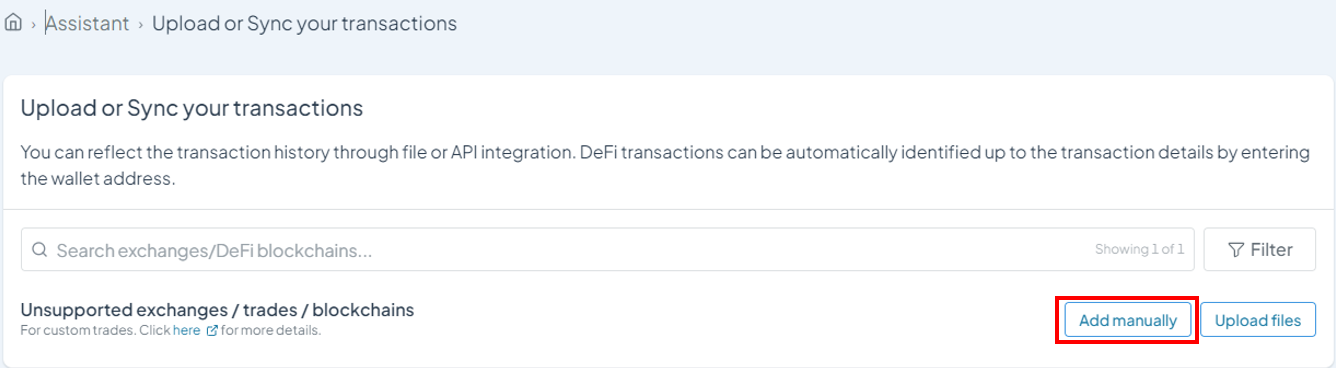Click the description paragraph about DeFi transactions
Image resolution: width=1336 pixels, height=368 pixels.
pos(664,167)
